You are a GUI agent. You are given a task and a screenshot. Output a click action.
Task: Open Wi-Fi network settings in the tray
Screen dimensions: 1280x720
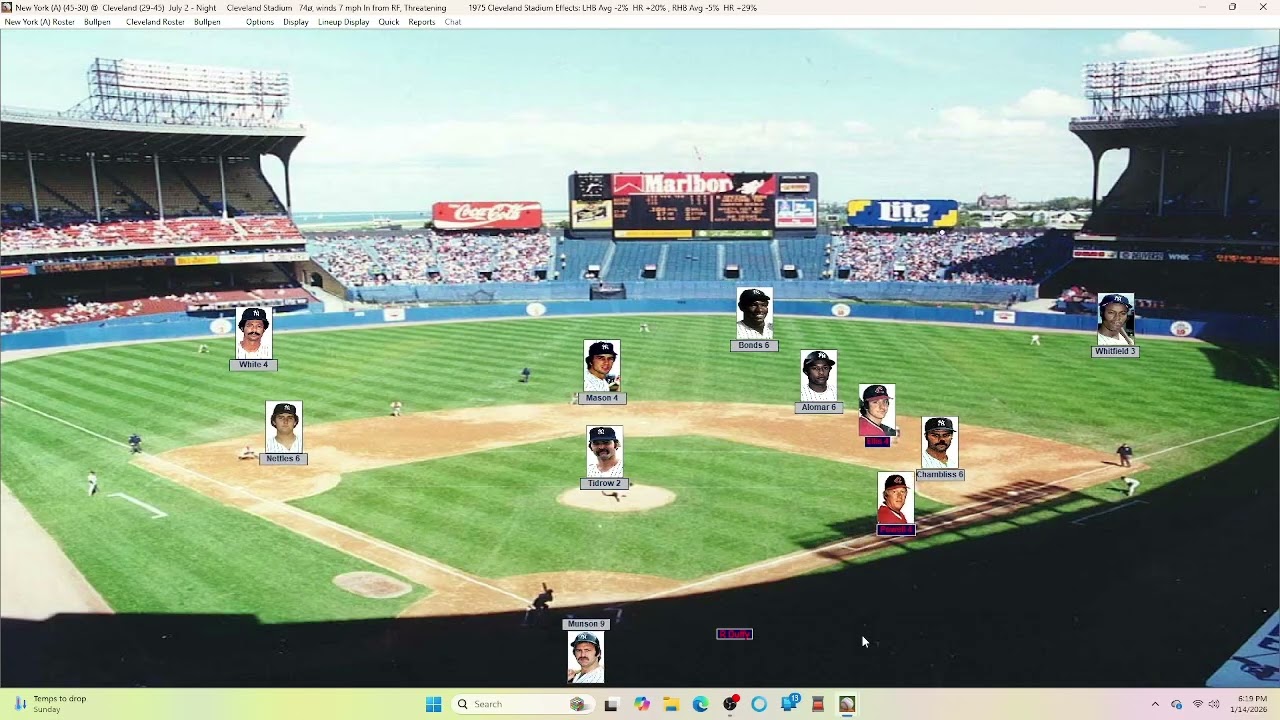coord(1198,704)
